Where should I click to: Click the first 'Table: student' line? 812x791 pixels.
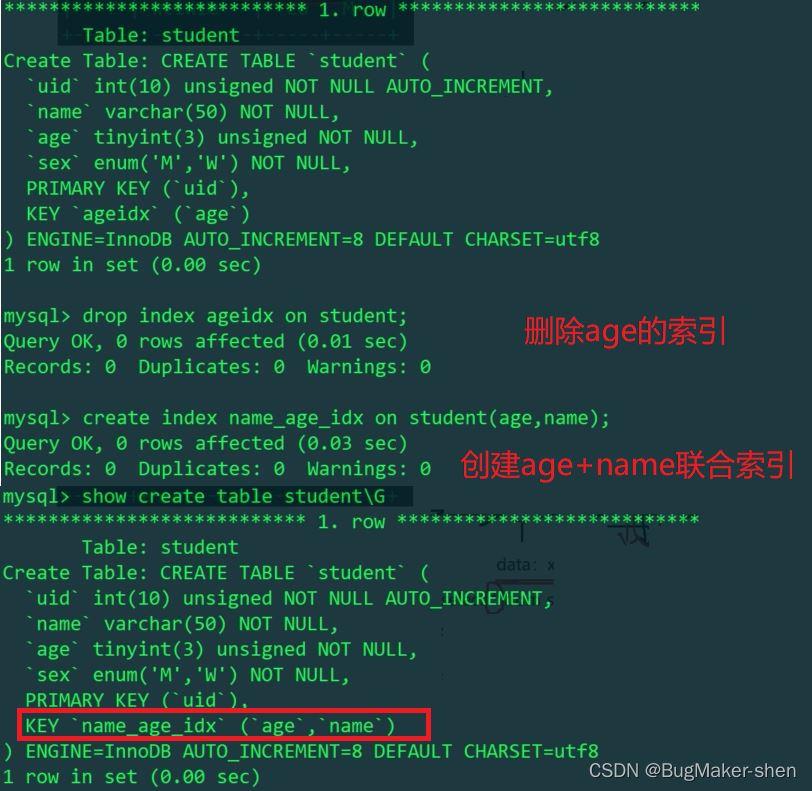click(161, 35)
